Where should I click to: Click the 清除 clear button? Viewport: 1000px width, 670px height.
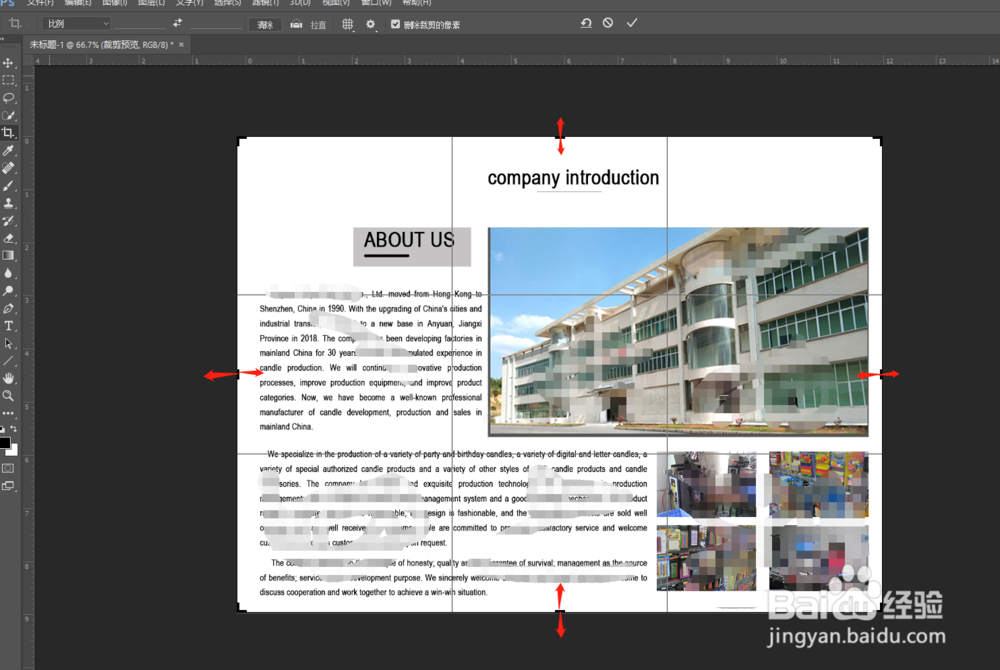265,24
